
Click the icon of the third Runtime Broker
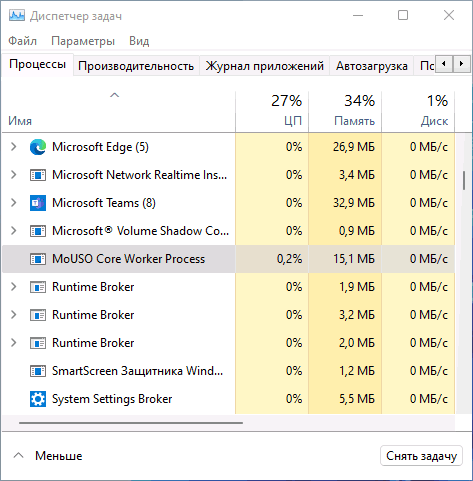tap(38, 343)
